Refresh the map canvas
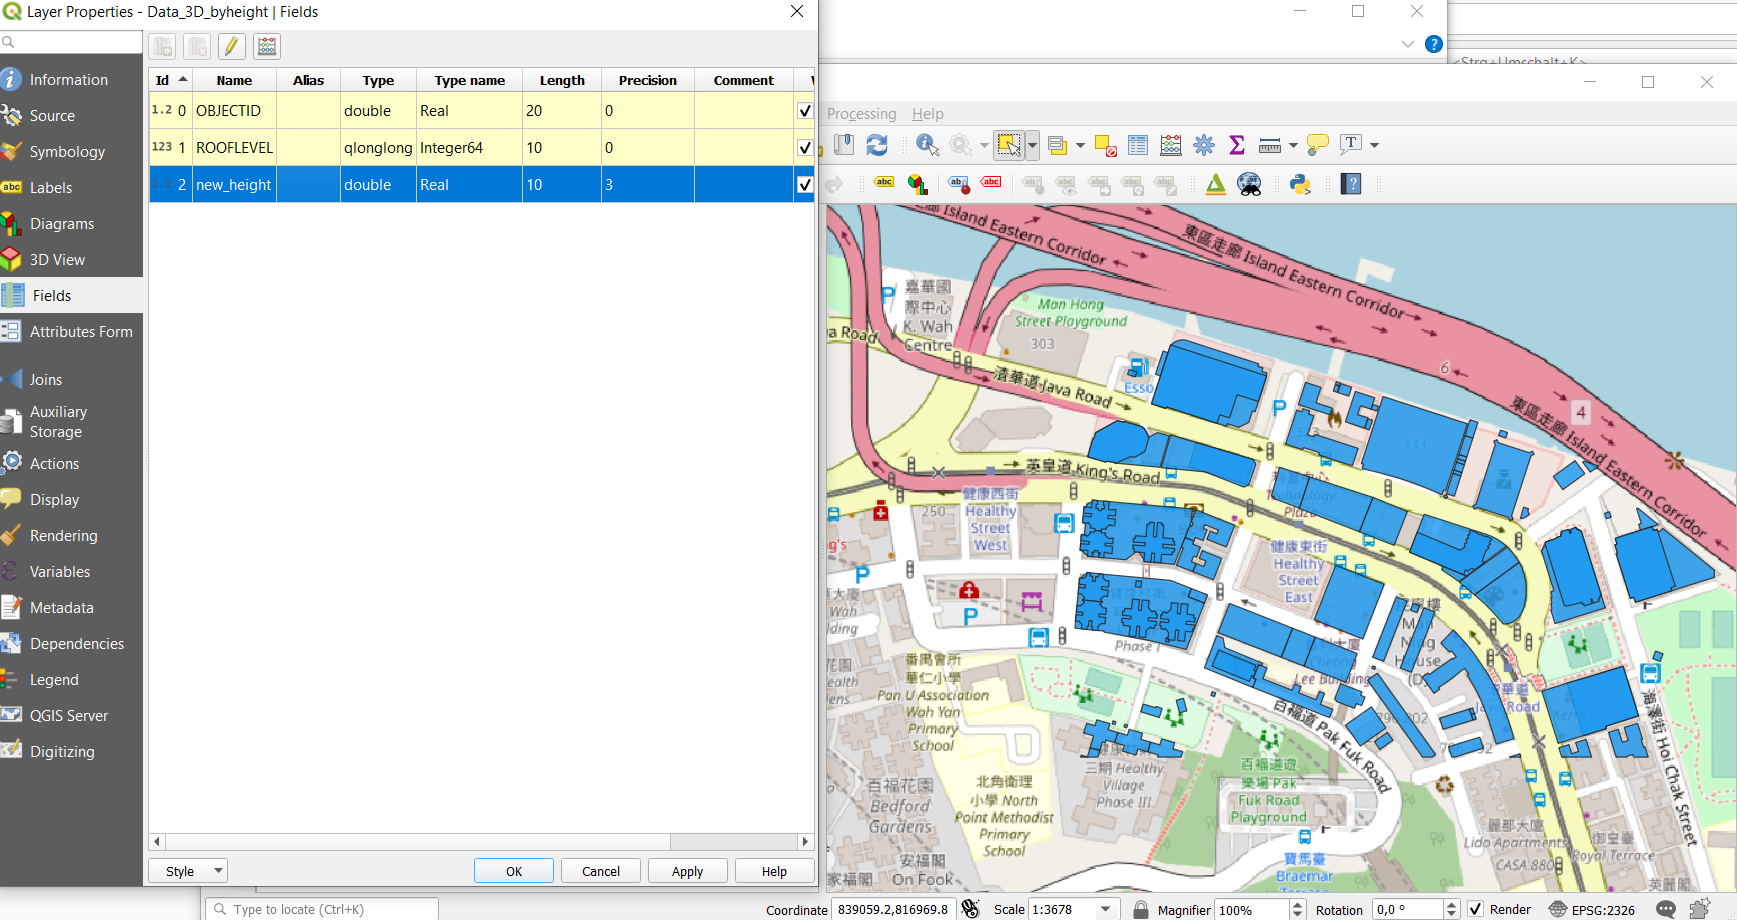This screenshot has width=1737, height=920. coord(877,144)
